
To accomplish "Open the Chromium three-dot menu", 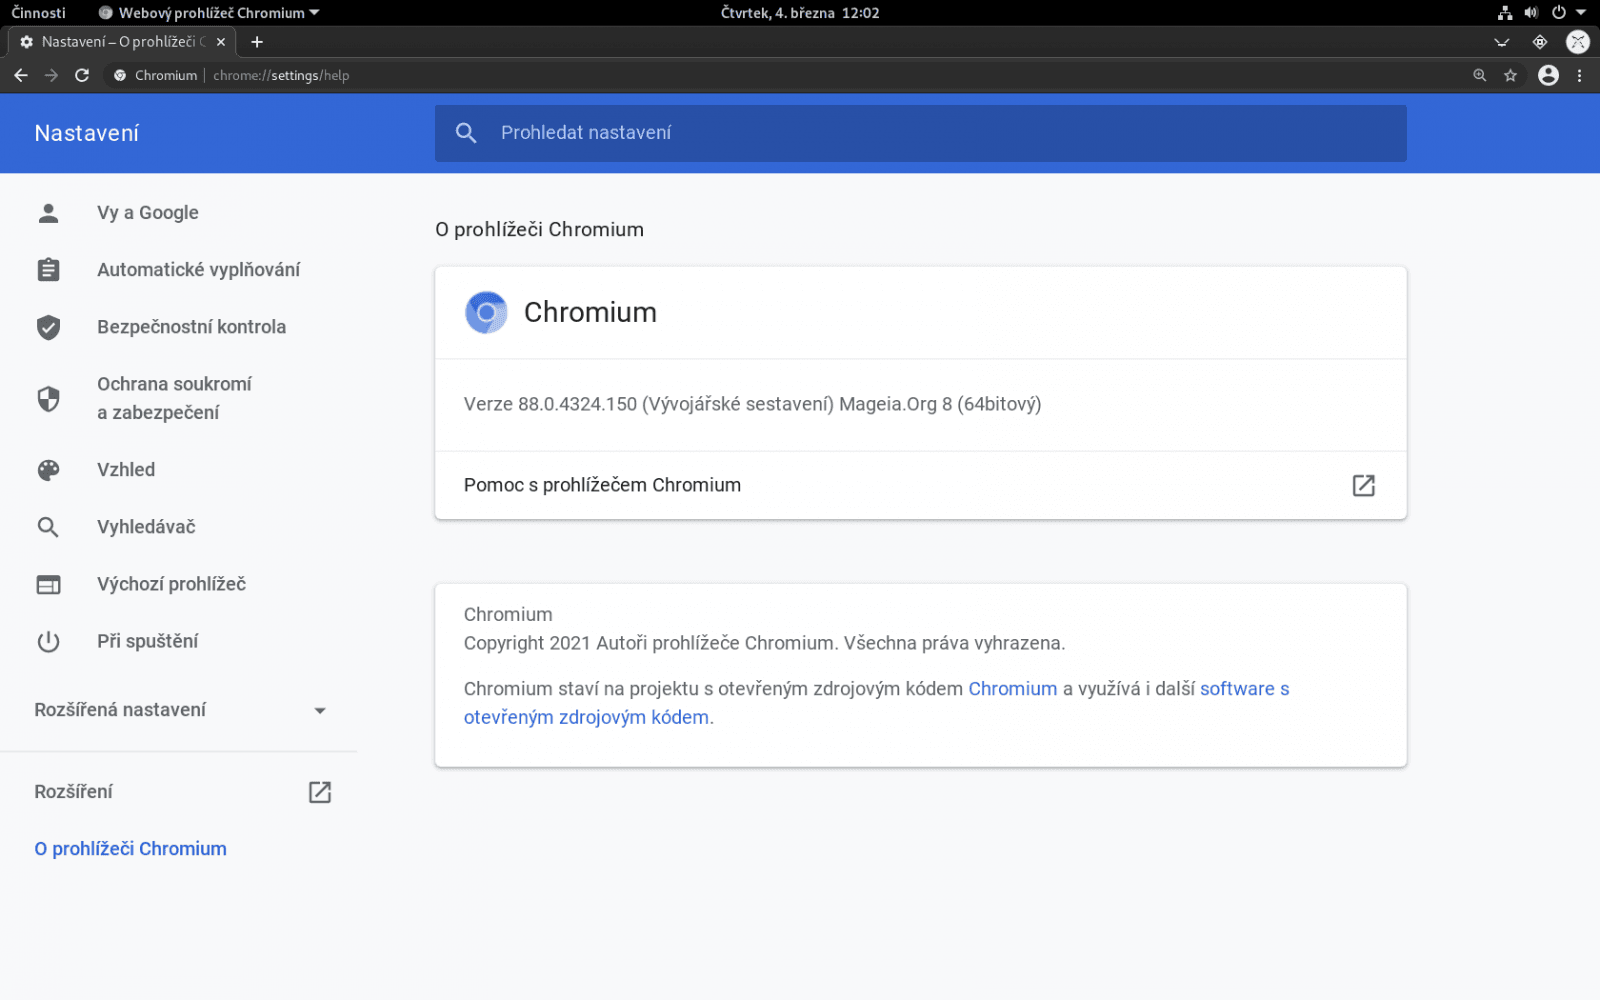I will point(1580,75).
